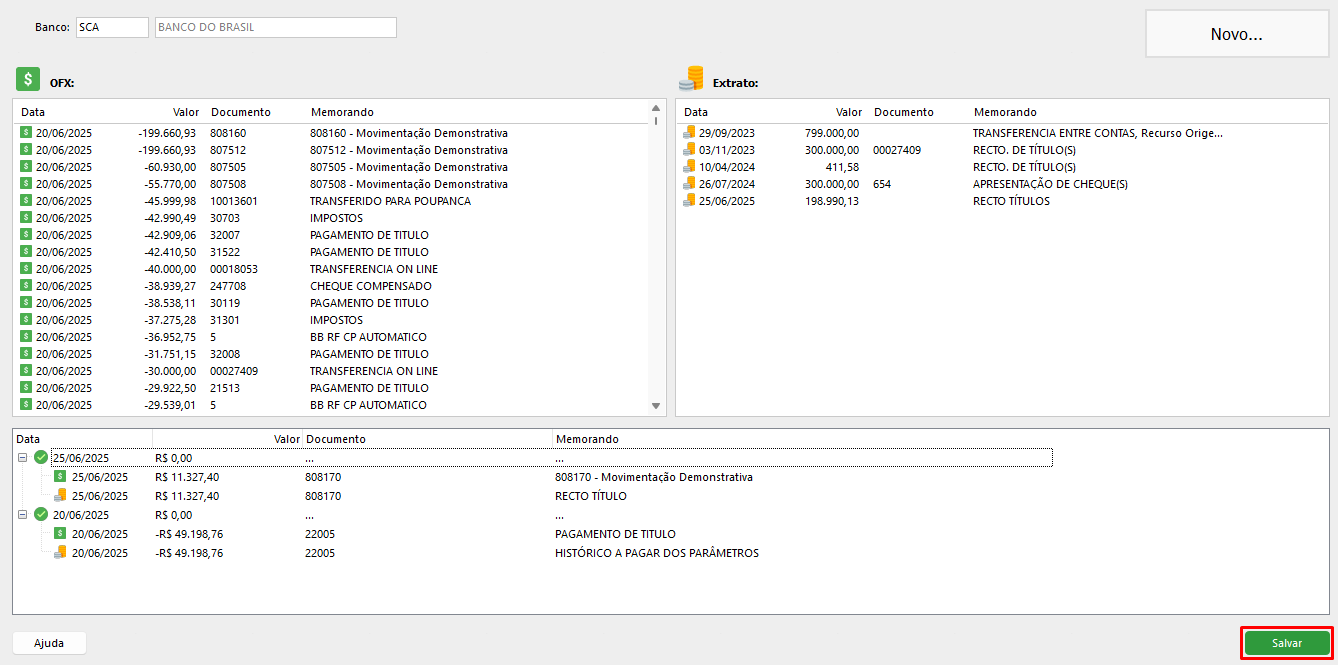
Task: Click dollar icon of 22005 PAGAMENTO DE TITULO row
Action: [x=60, y=533]
